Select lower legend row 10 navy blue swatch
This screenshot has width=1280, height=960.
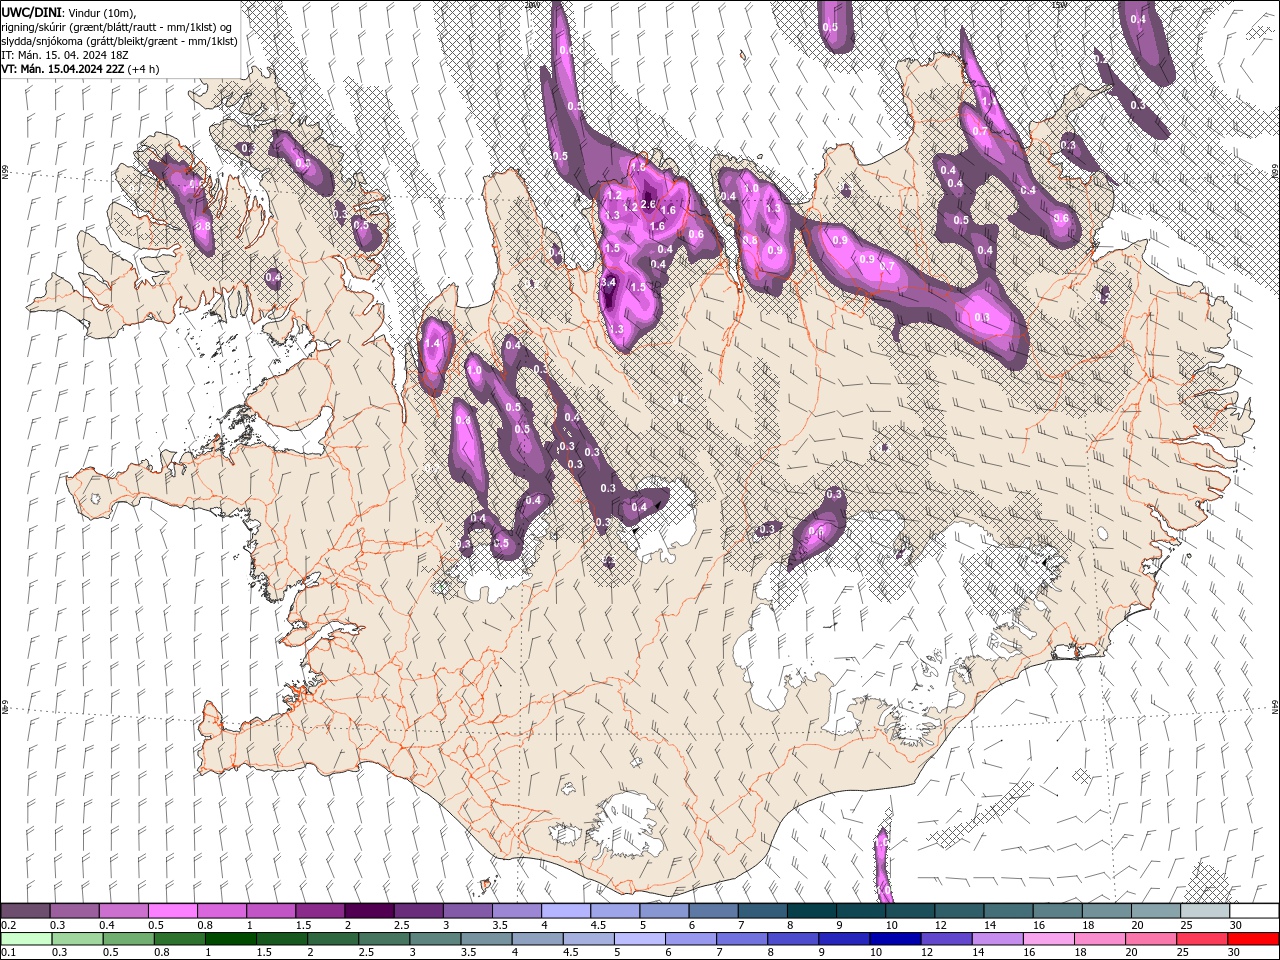[x=895, y=939]
